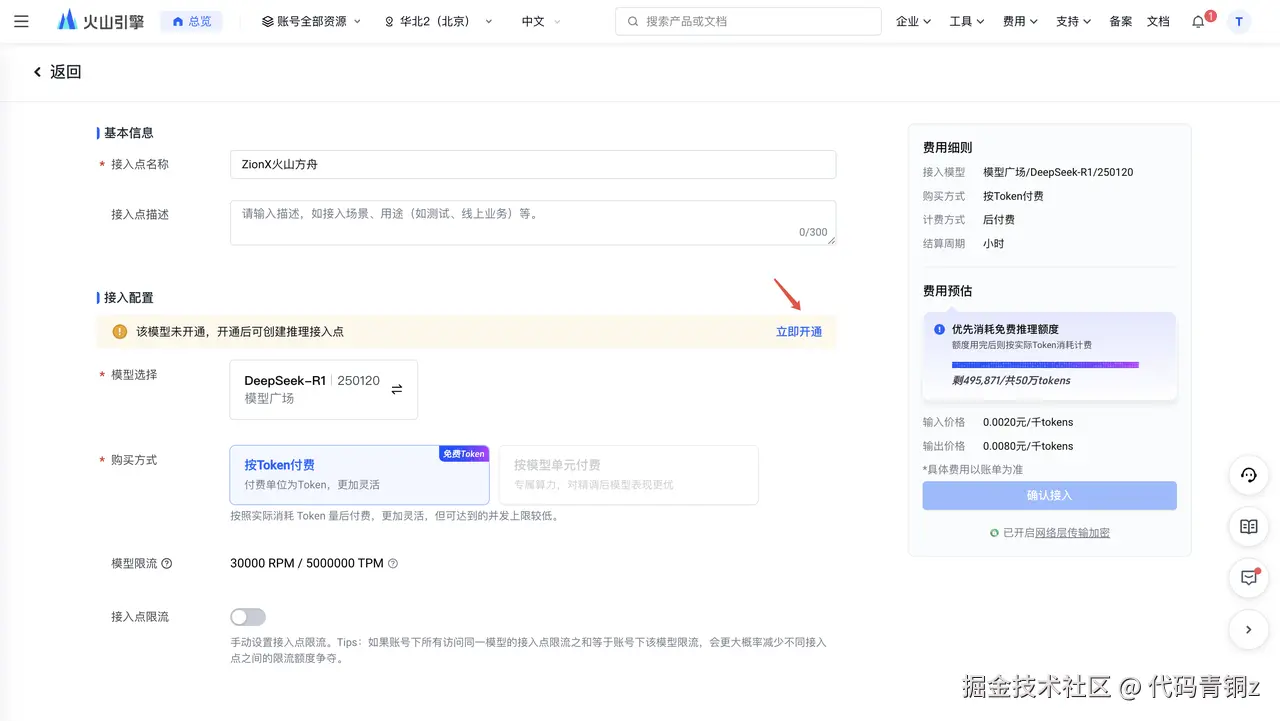The width and height of the screenshot is (1280, 721).
Task: Select the 按Token付费 purchase option
Action: click(x=359, y=475)
